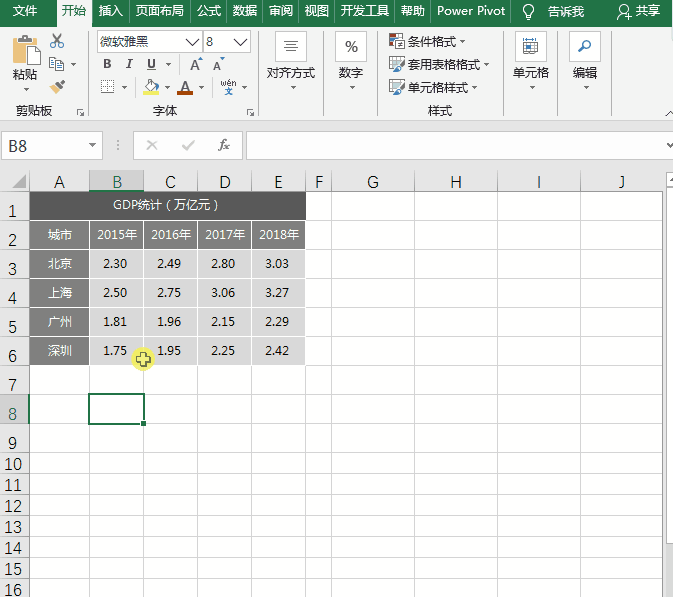Open font name dropdown 微软雅黑
Viewport: 673px width, 597px height.
tap(192, 42)
